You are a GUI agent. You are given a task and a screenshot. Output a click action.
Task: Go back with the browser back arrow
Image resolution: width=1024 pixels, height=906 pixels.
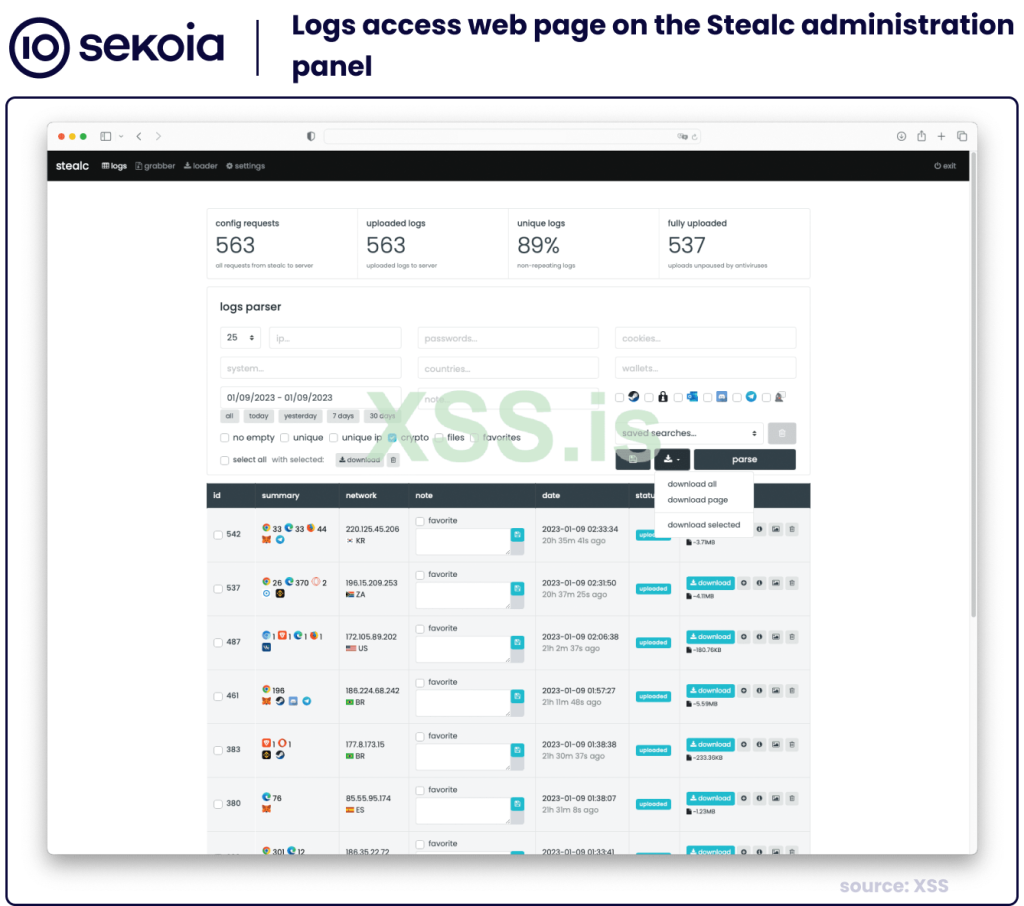tap(139, 137)
